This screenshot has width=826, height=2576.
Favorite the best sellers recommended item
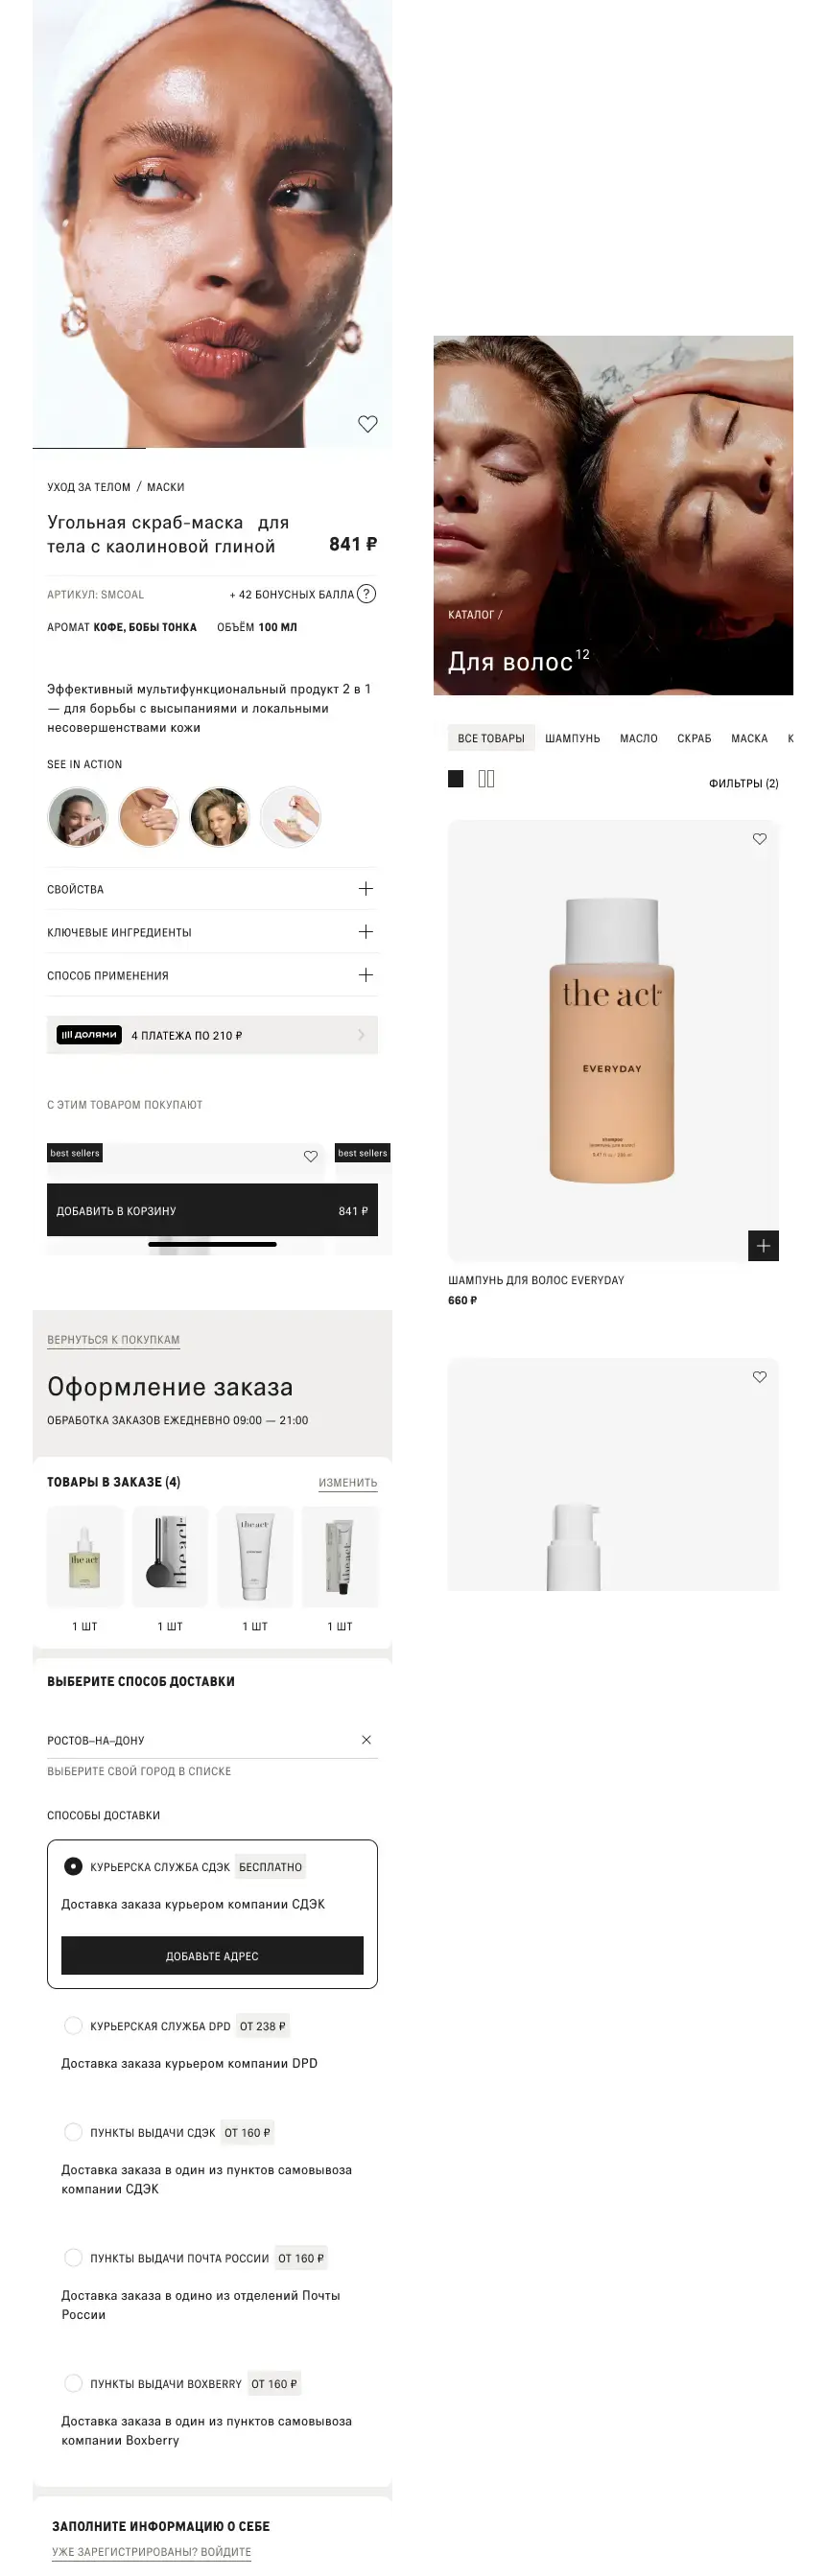(311, 1156)
